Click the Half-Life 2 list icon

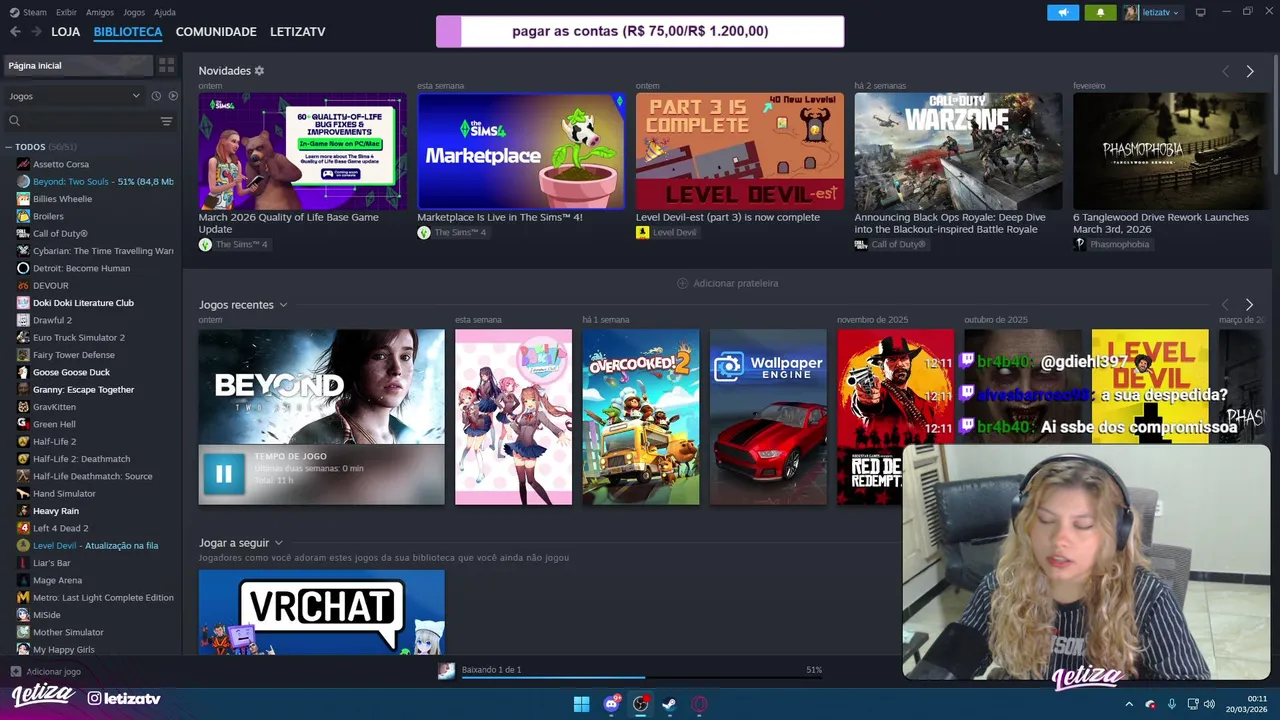click(x=23, y=441)
